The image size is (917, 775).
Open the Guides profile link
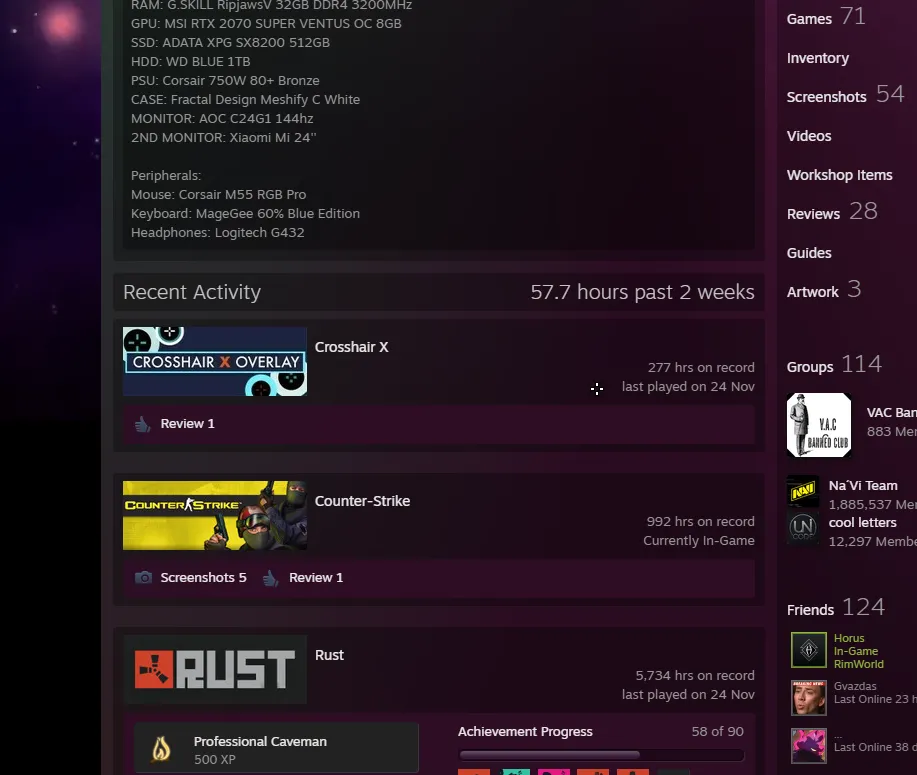pyautogui.click(x=809, y=253)
